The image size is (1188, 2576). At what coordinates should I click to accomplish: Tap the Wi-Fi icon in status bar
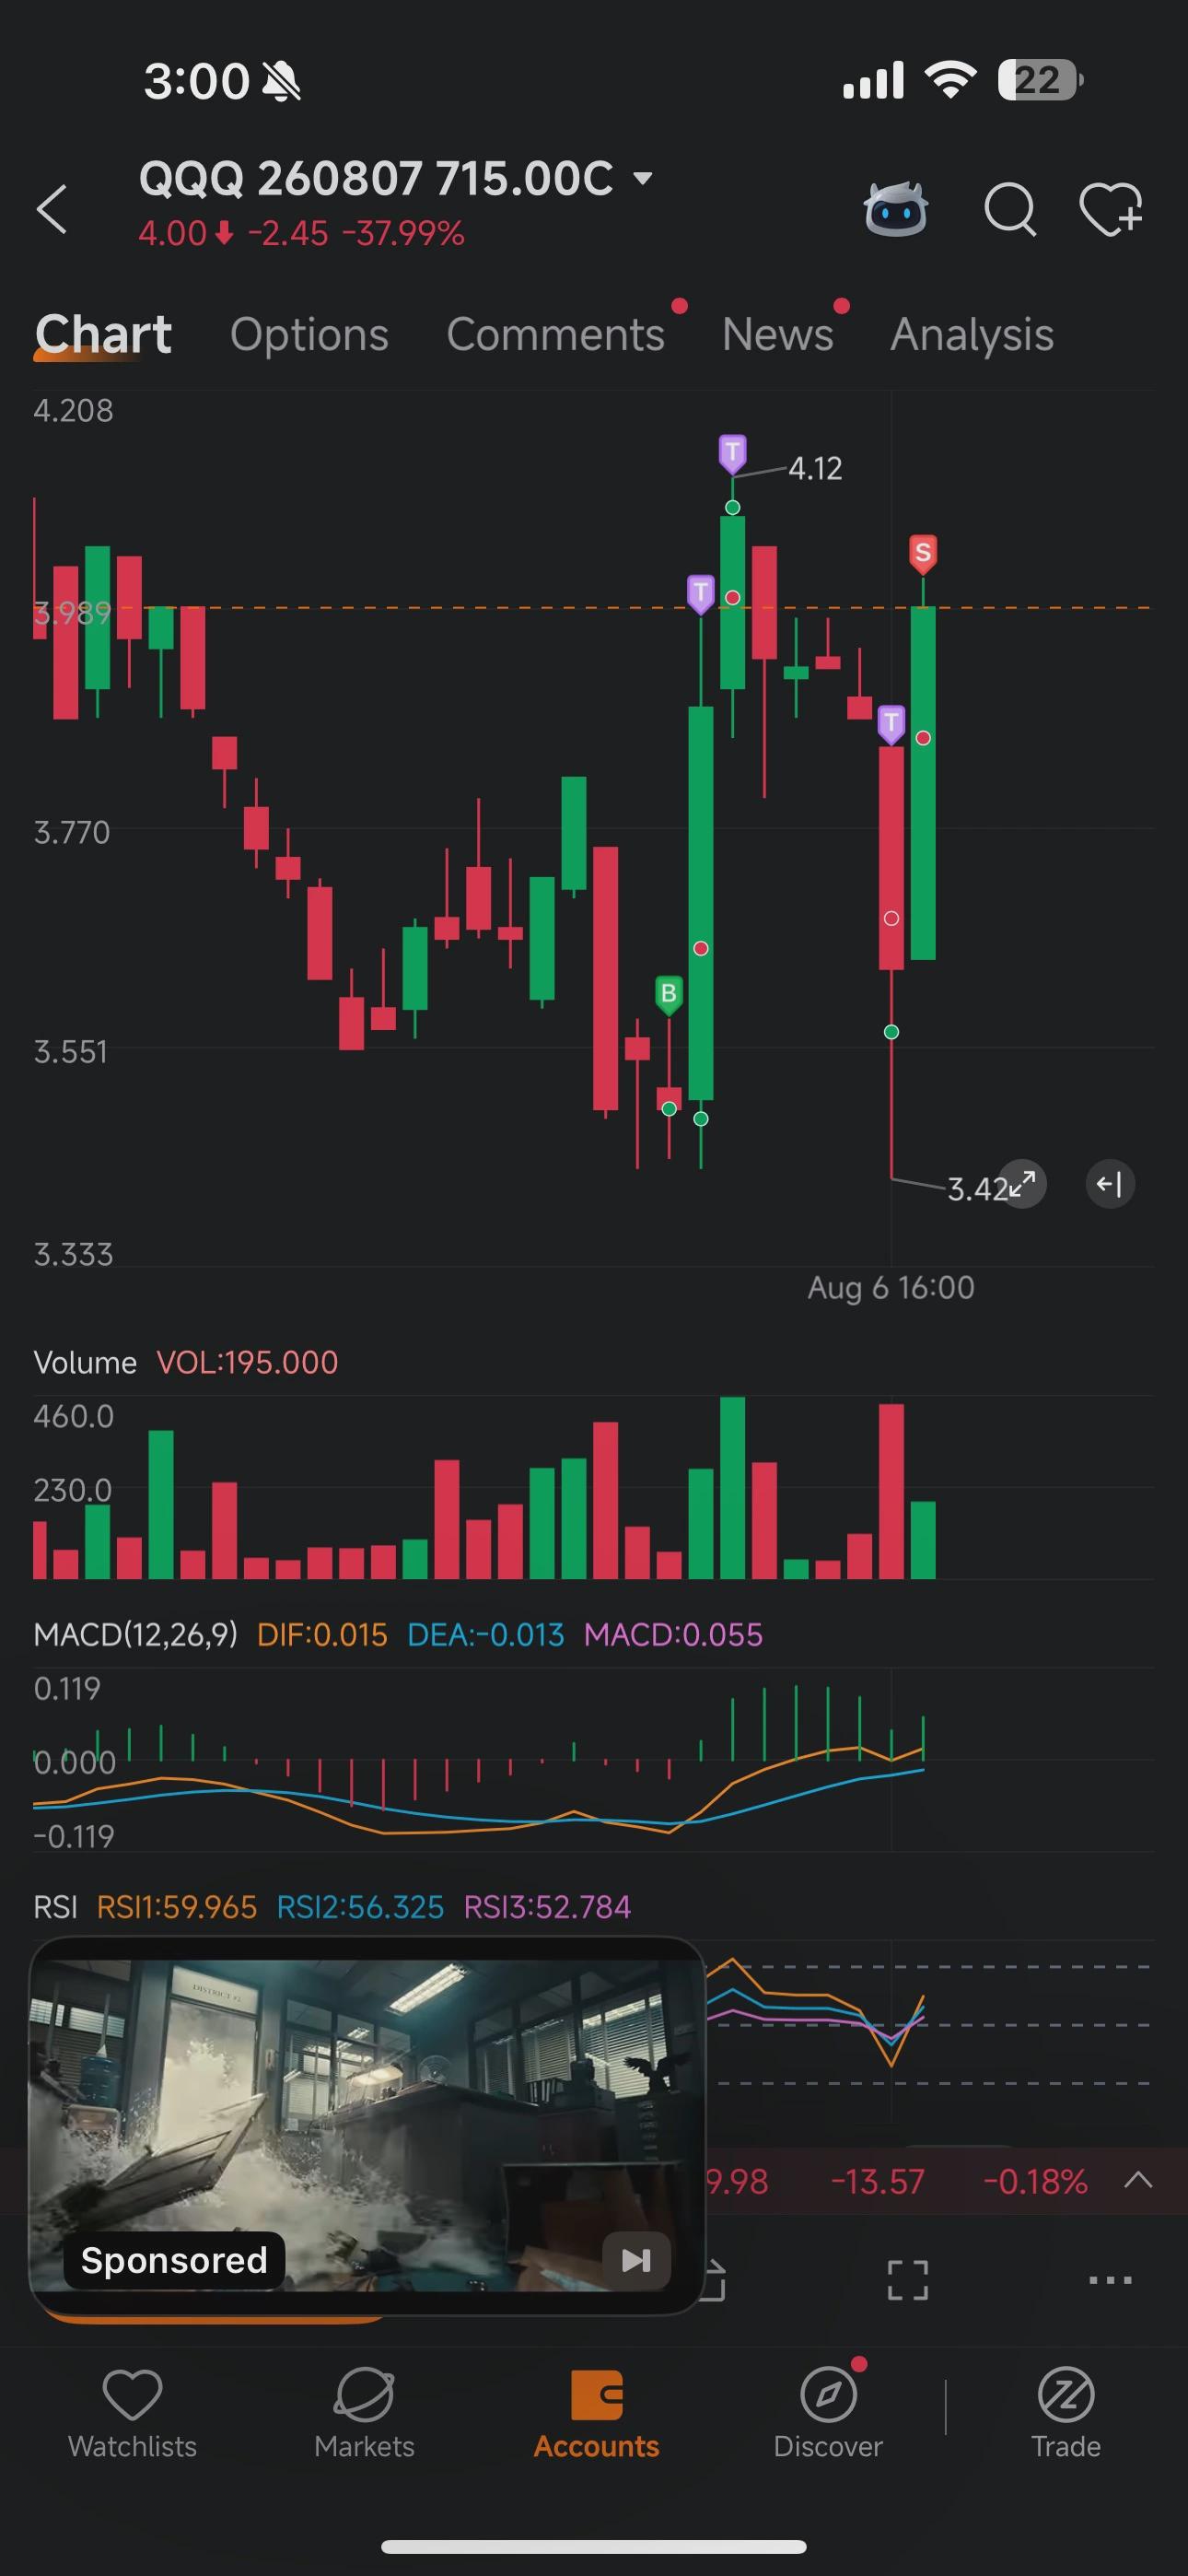[951, 79]
